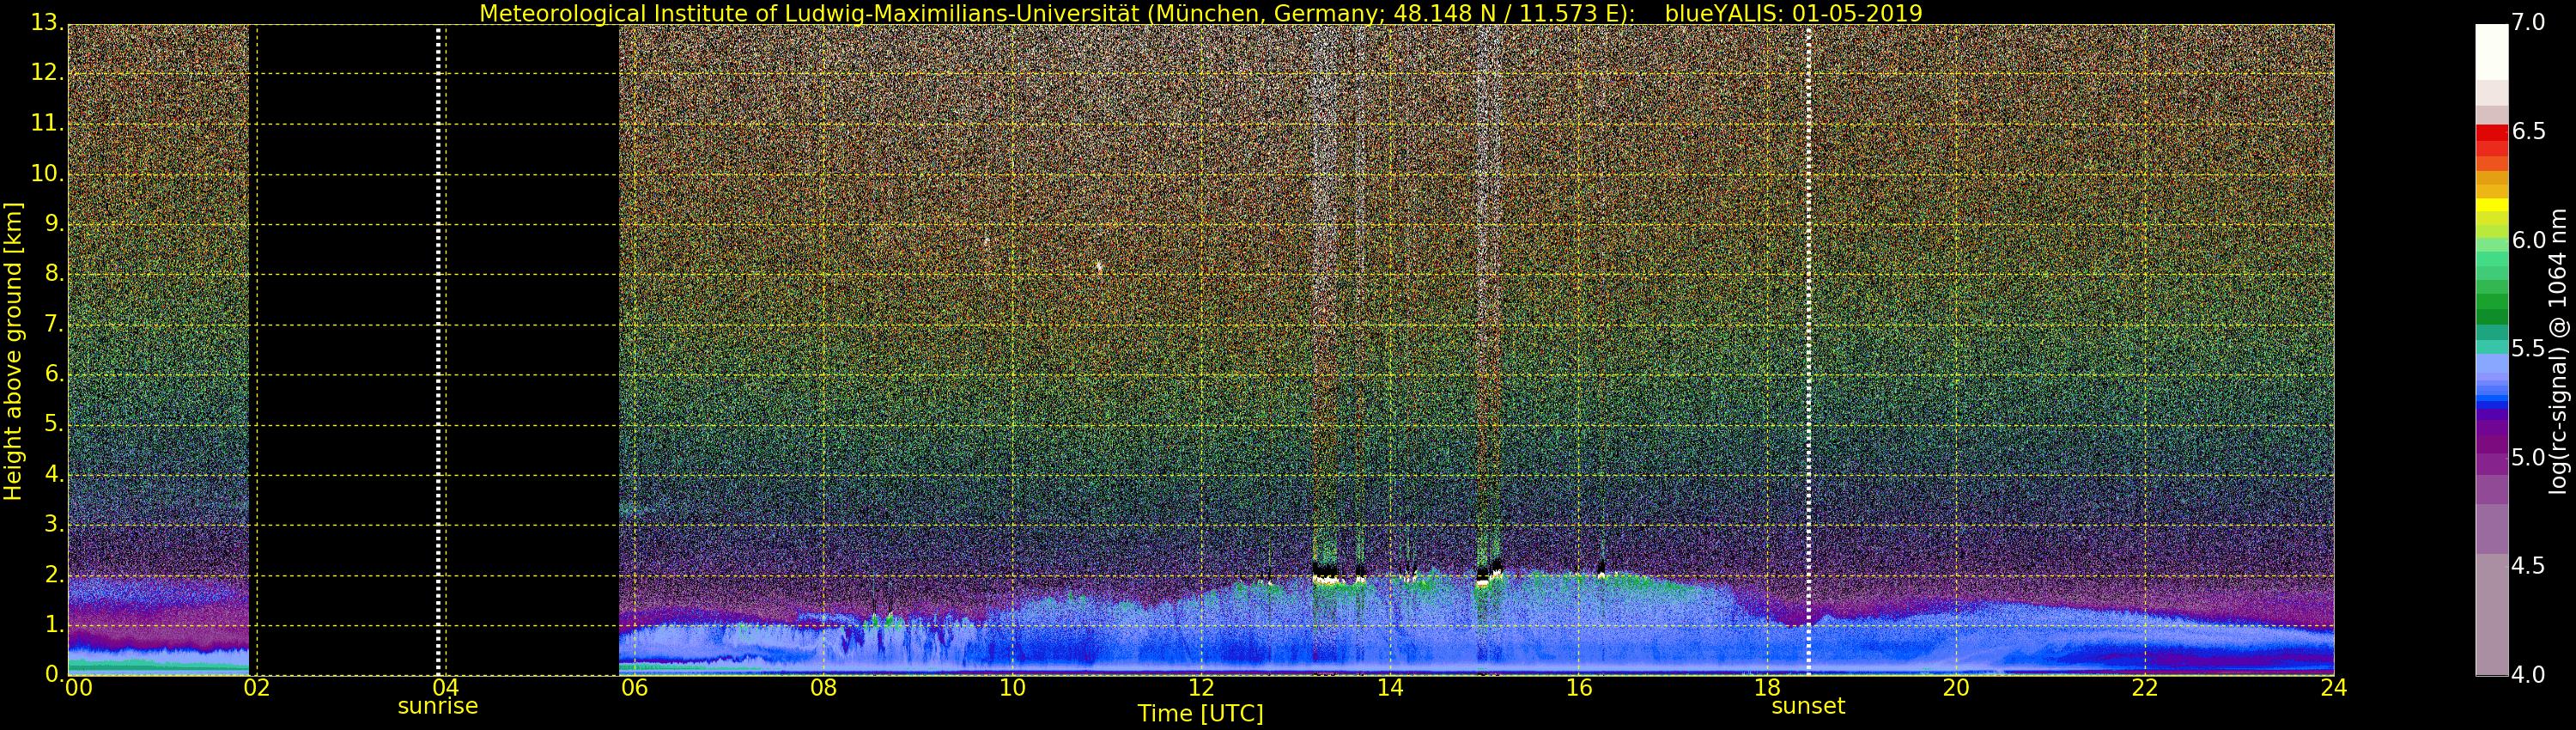
Task: Click the 5.0 tick on the color scale
Action: coord(2528,457)
